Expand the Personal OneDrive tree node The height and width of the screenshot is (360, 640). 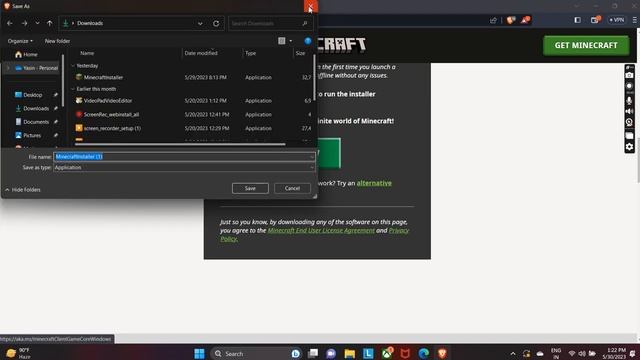tap(8, 68)
